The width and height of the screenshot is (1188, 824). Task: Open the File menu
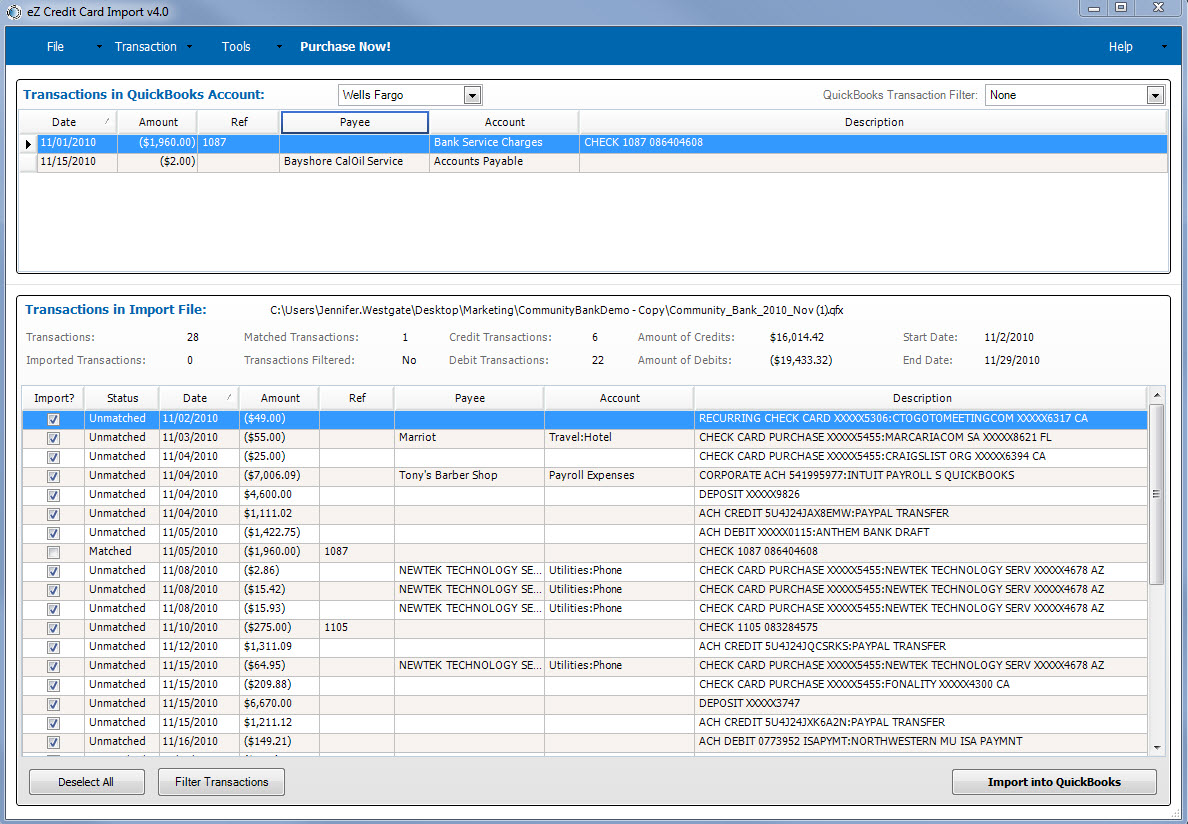[x=55, y=47]
